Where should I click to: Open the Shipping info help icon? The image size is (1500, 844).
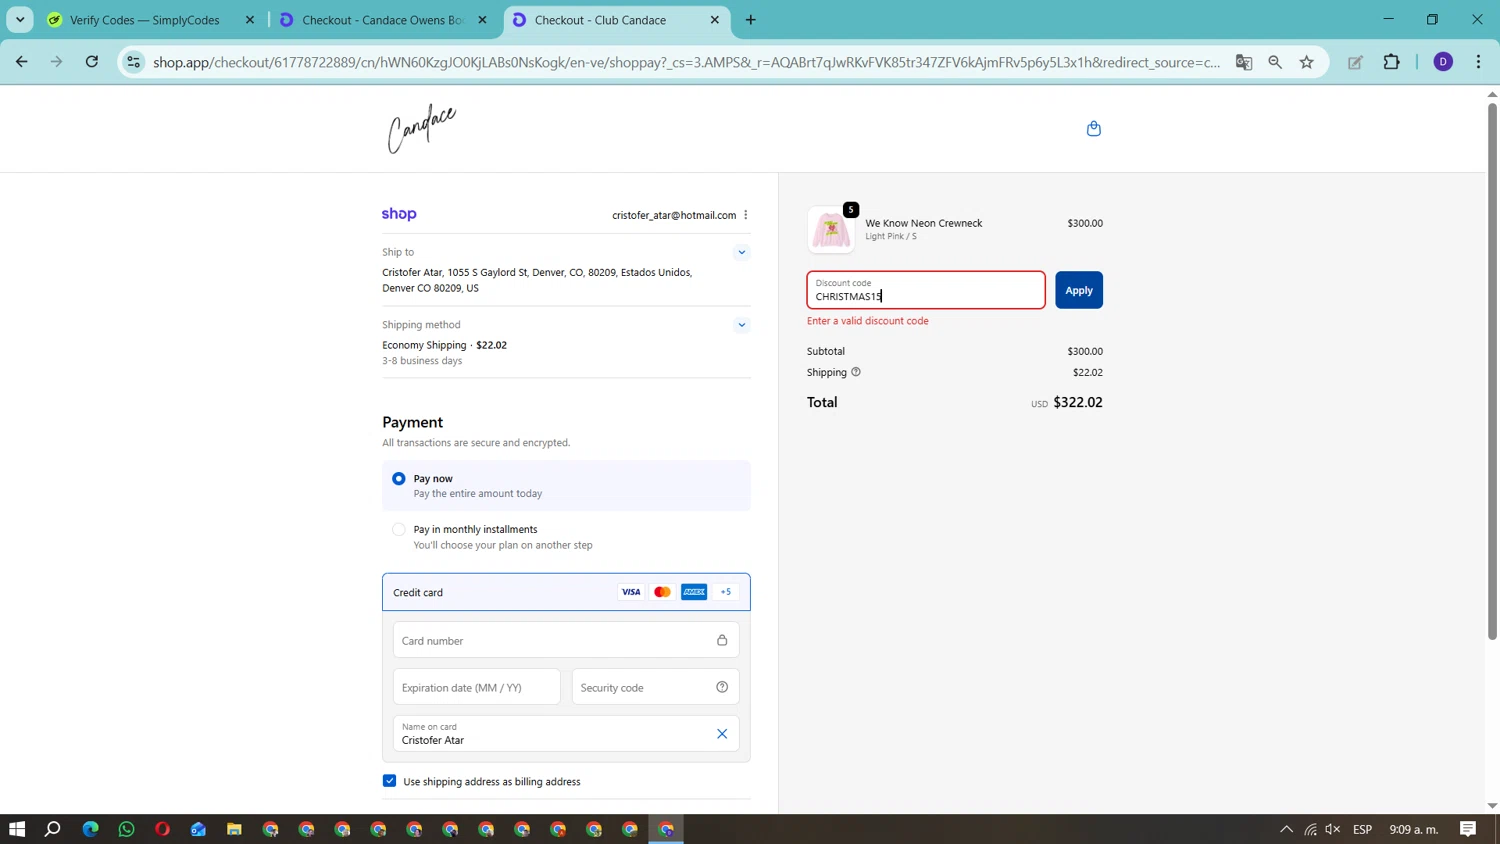tap(856, 372)
